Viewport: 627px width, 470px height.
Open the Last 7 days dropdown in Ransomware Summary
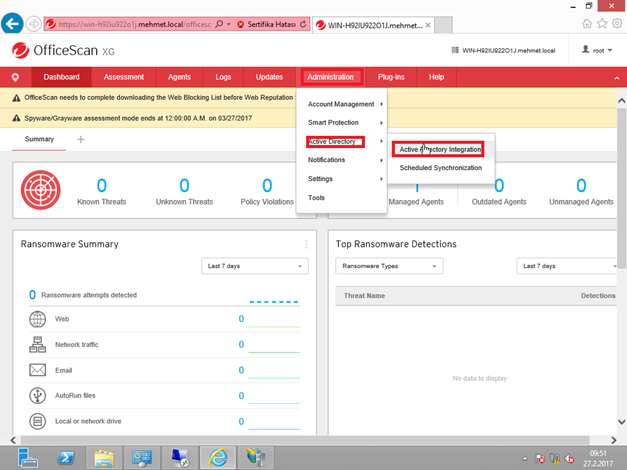[255, 266]
